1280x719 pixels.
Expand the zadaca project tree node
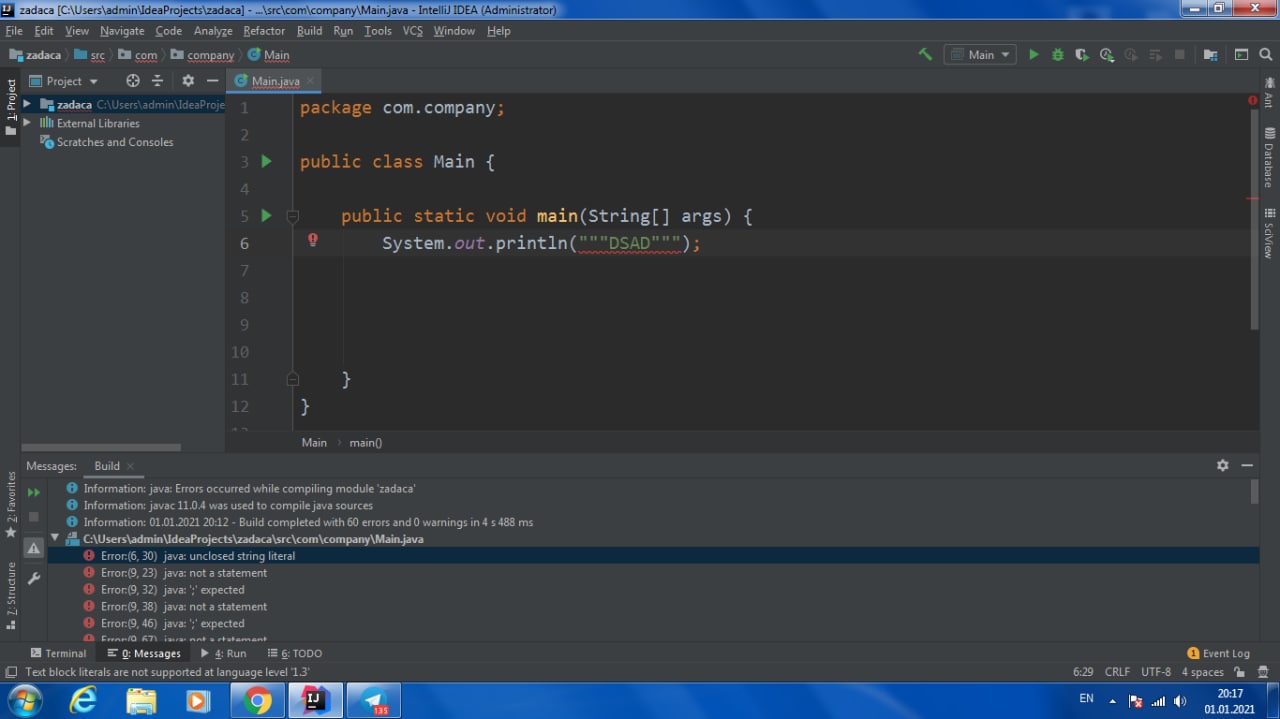point(27,104)
